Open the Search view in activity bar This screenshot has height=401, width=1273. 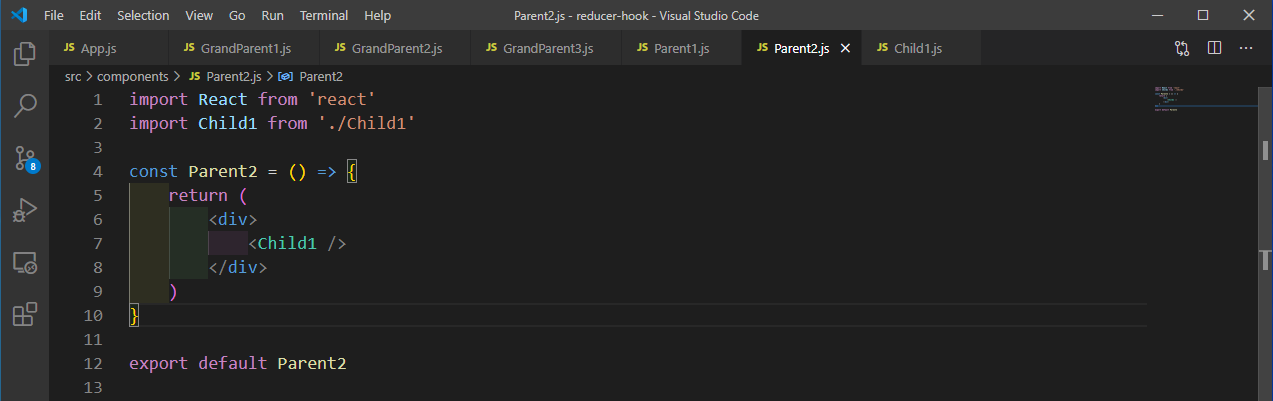tap(24, 105)
